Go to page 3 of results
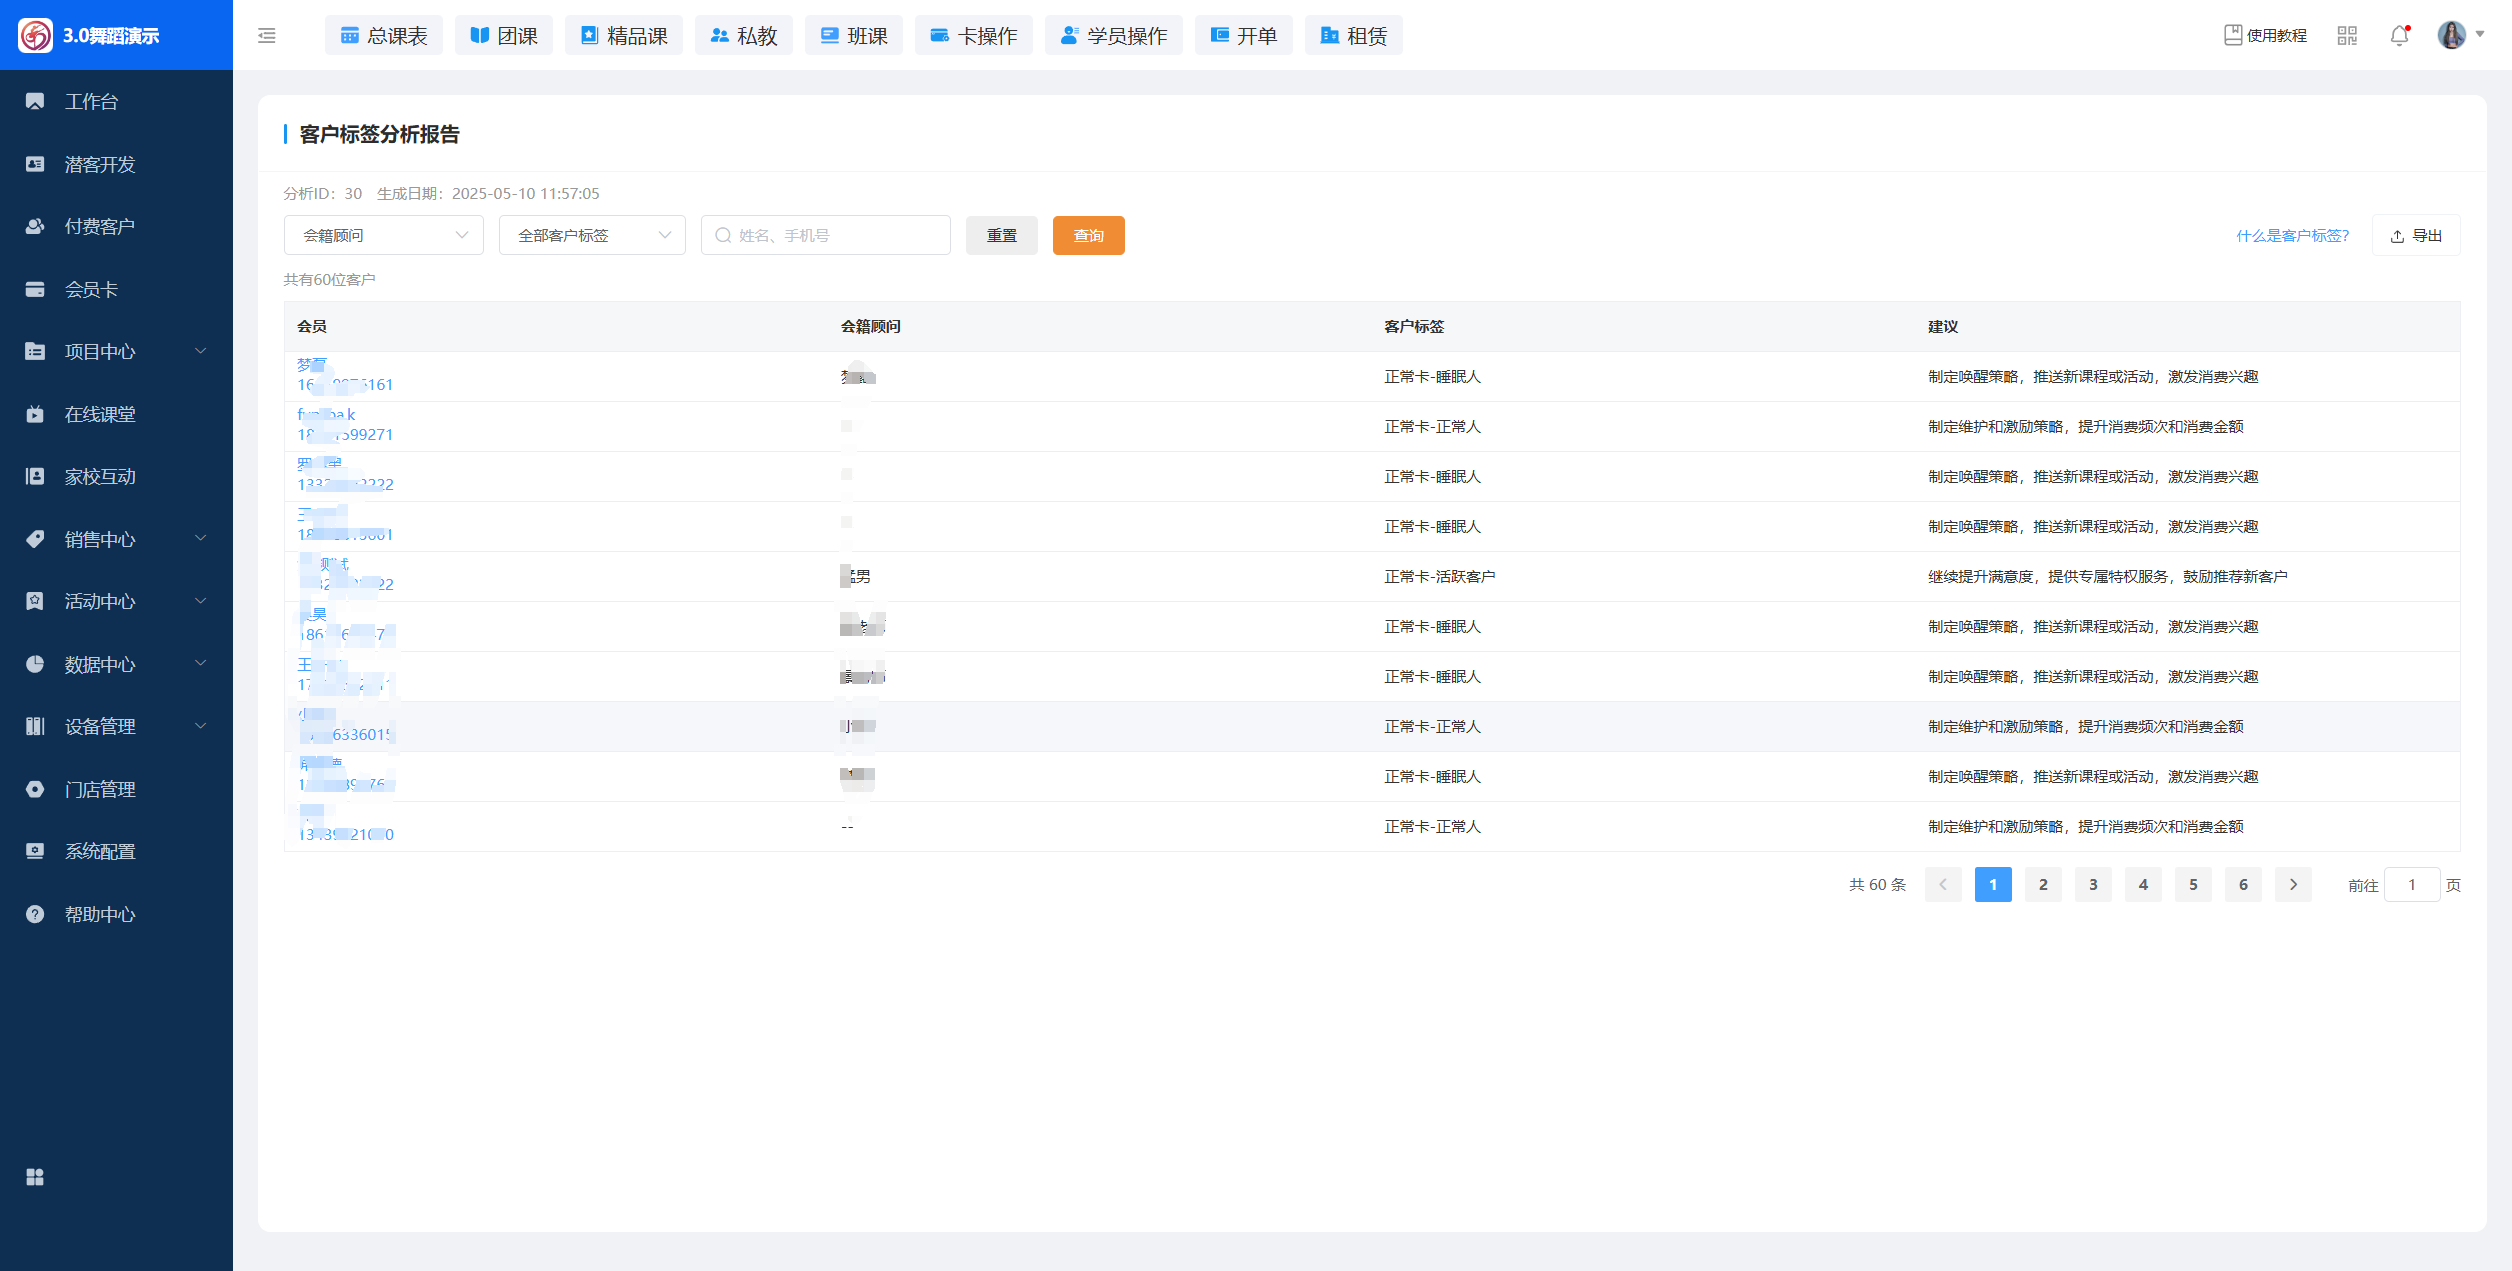 [2093, 885]
